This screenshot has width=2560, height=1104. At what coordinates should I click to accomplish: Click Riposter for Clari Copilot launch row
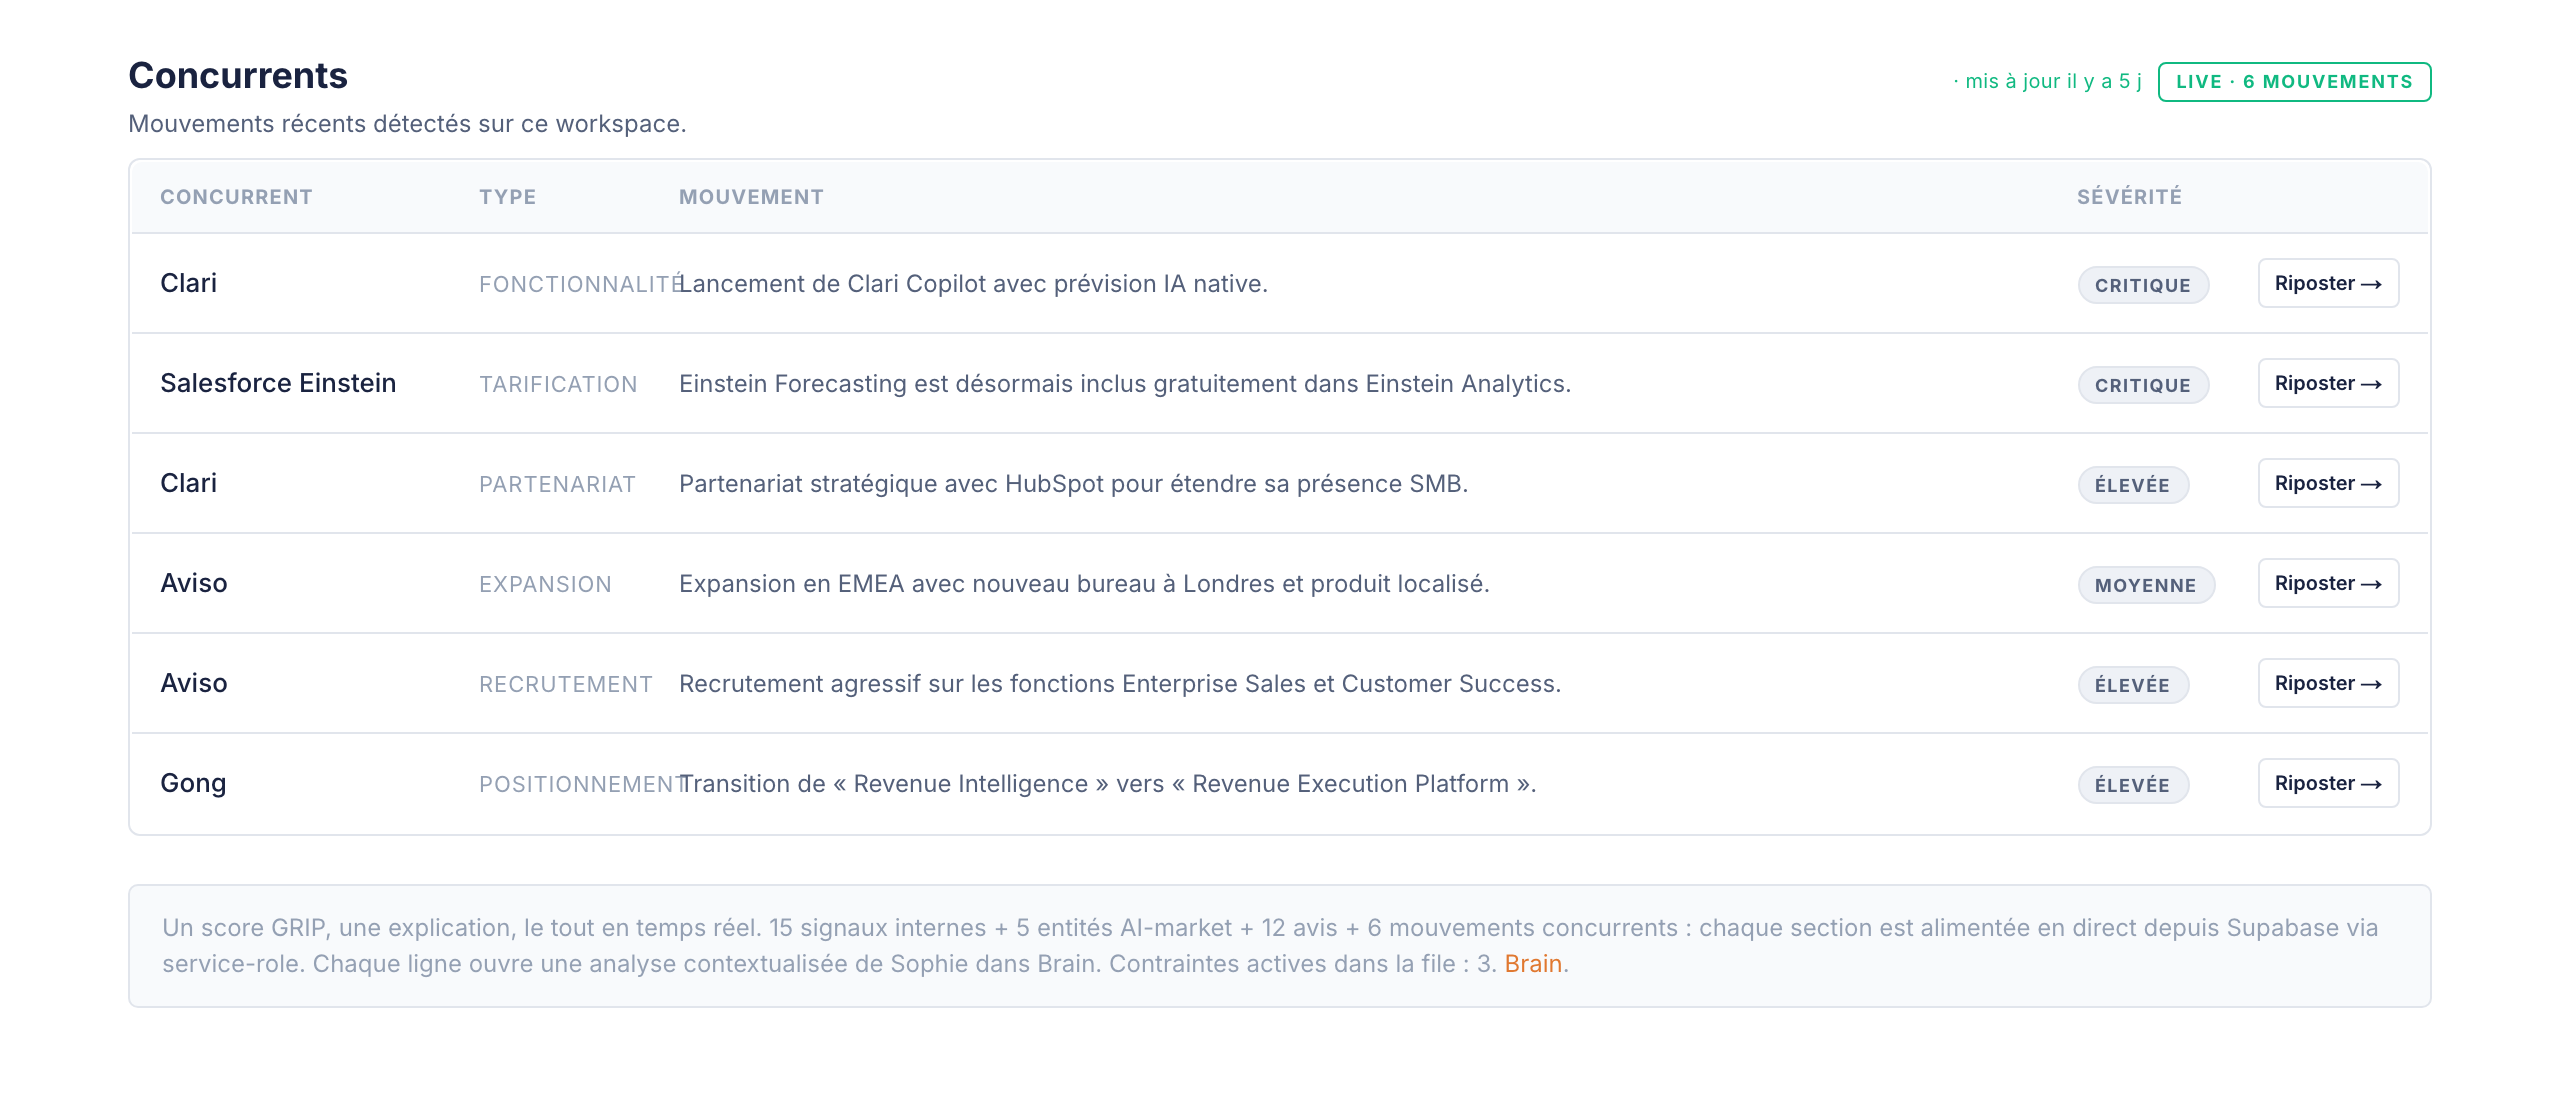2328,283
